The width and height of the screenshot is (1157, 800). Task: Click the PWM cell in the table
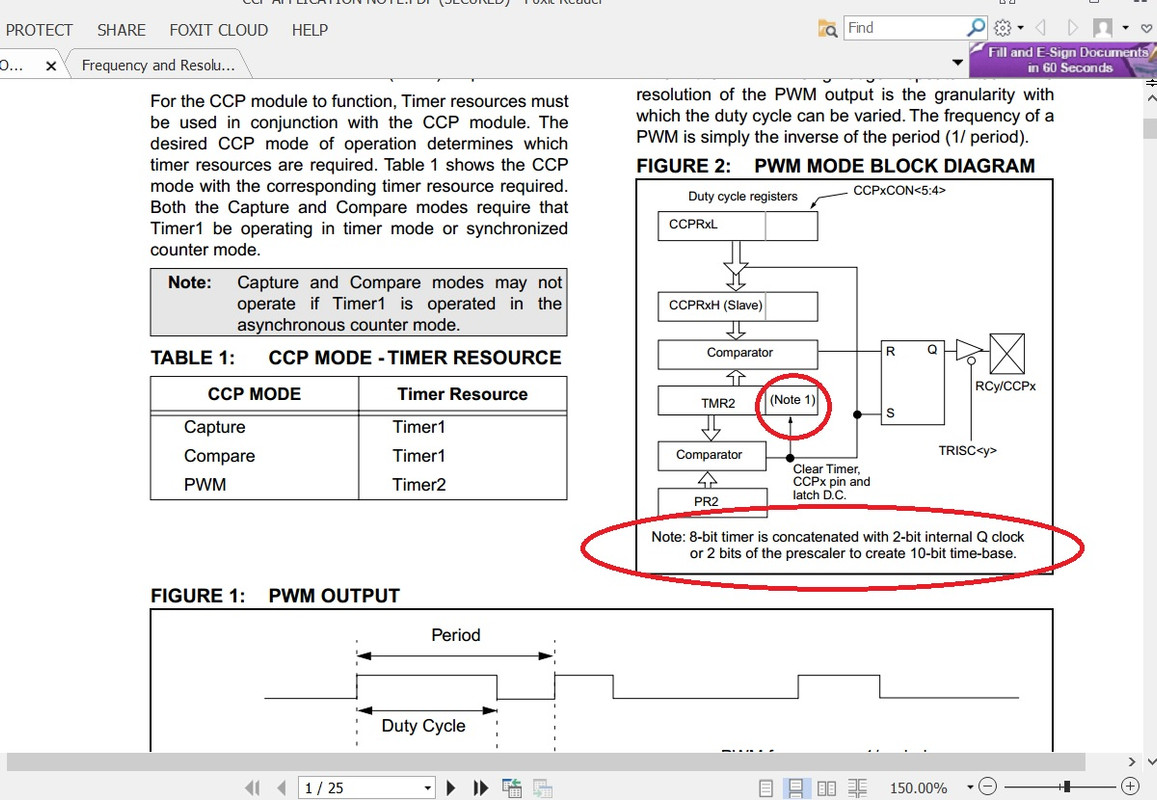[x=205, y=485]
